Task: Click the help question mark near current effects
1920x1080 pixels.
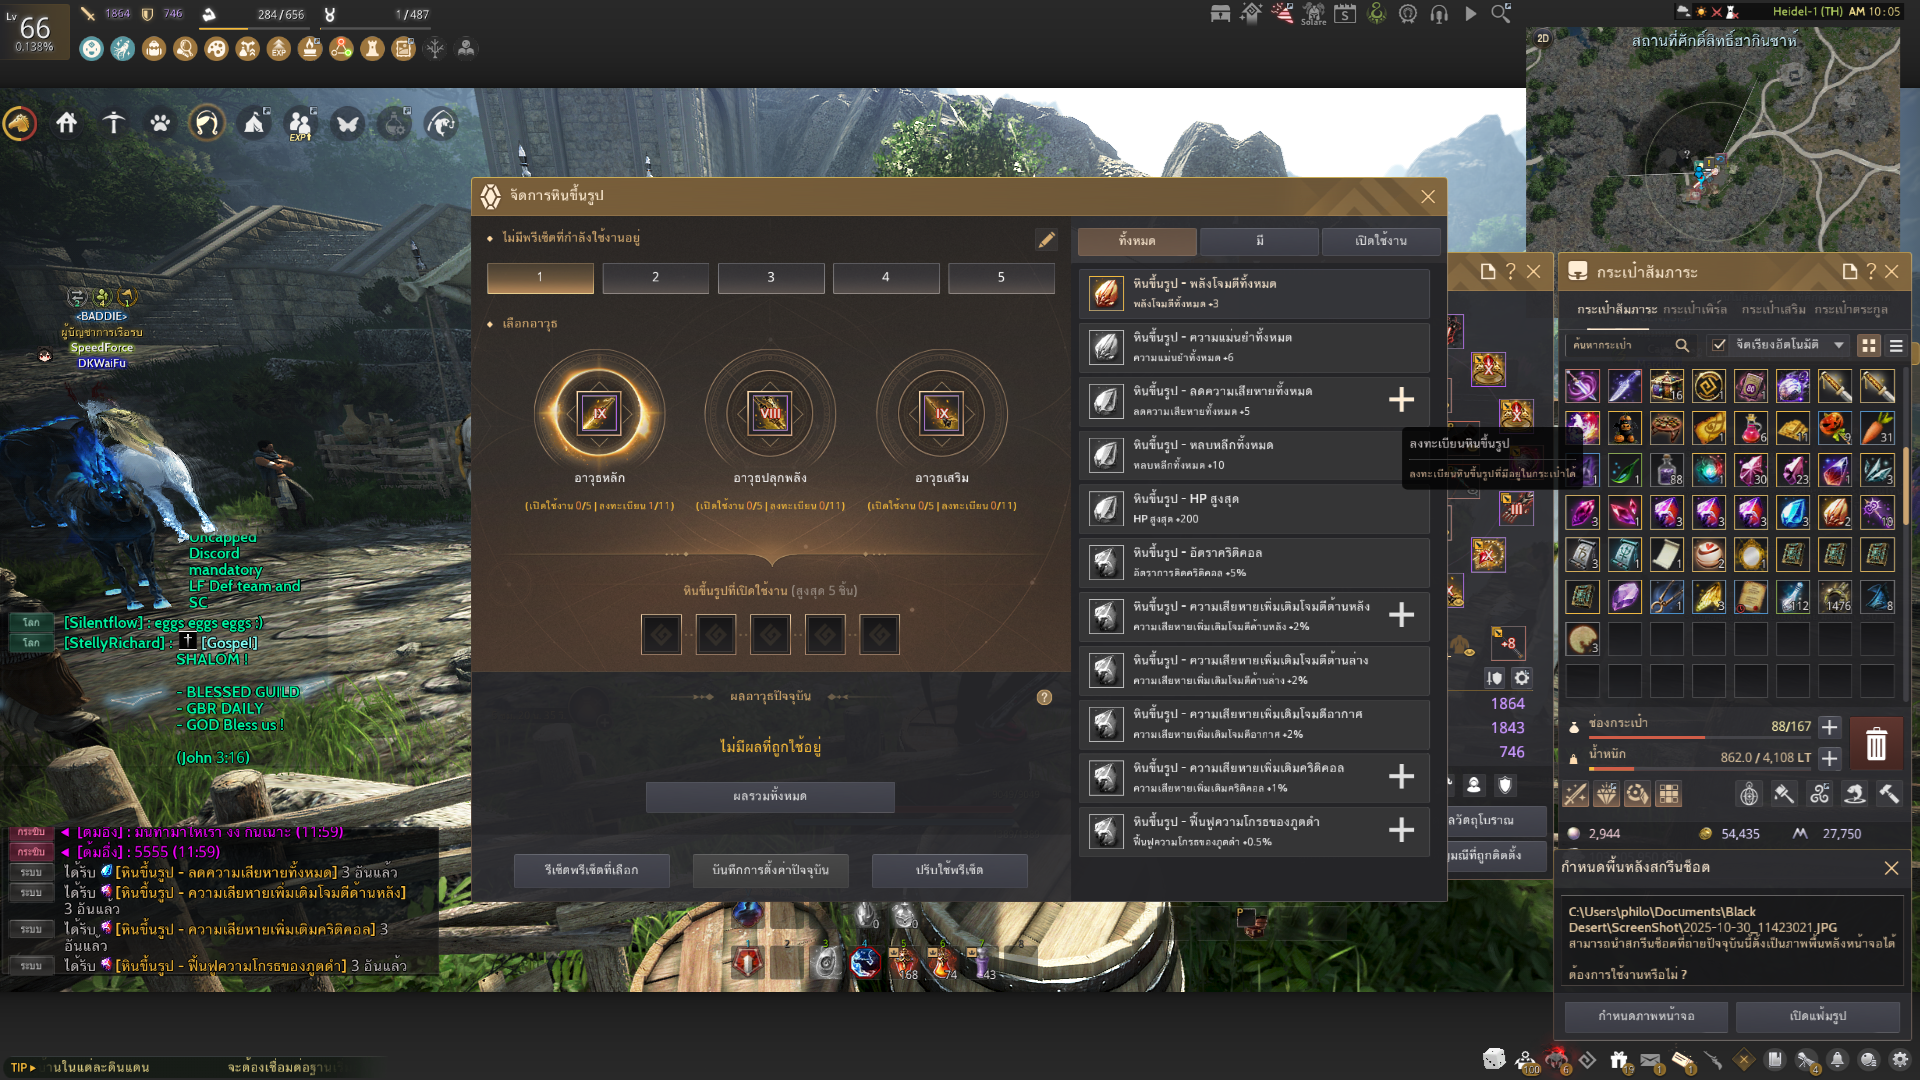Action: 1044,697
